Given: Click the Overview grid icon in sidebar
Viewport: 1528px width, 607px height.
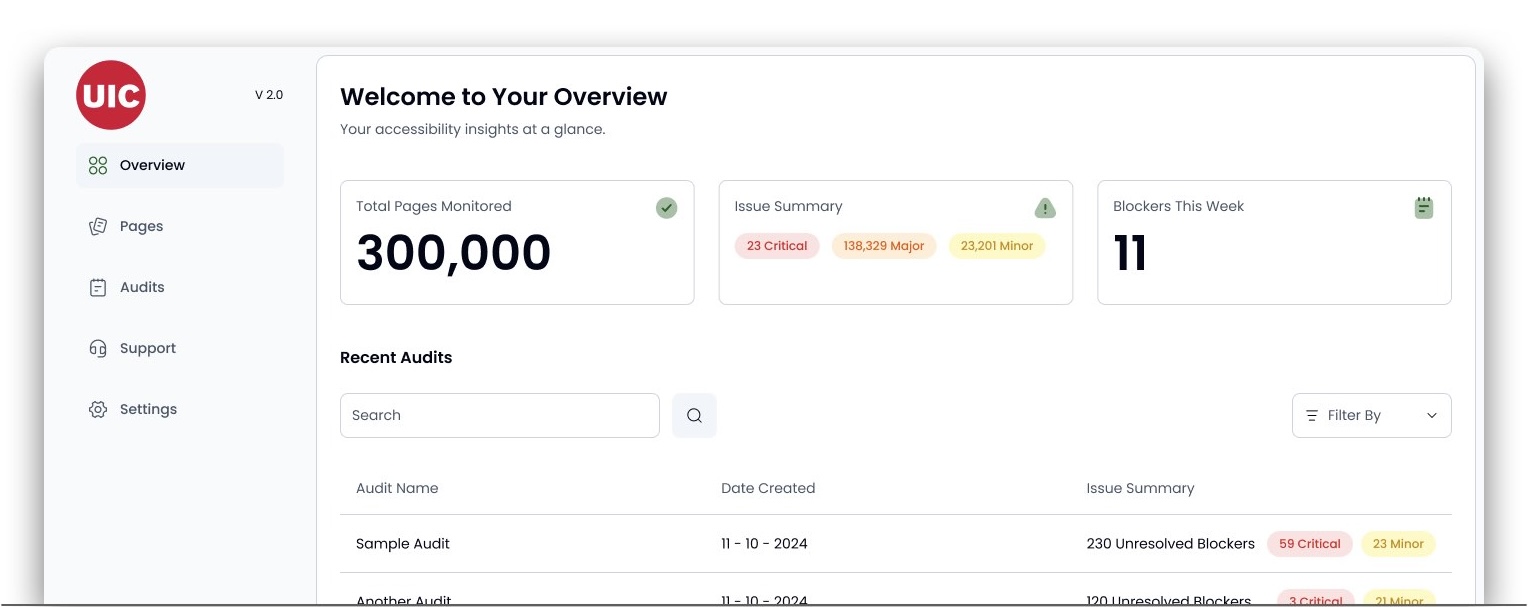Looking at the screenshot, I should point(98,166).
